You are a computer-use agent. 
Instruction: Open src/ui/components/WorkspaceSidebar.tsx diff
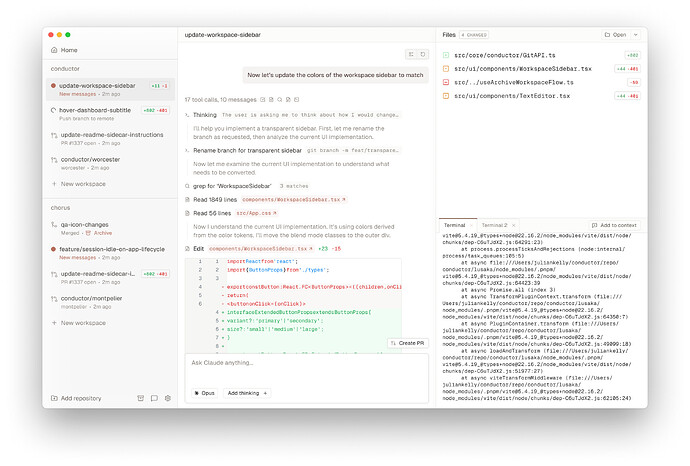coord(523,69)
